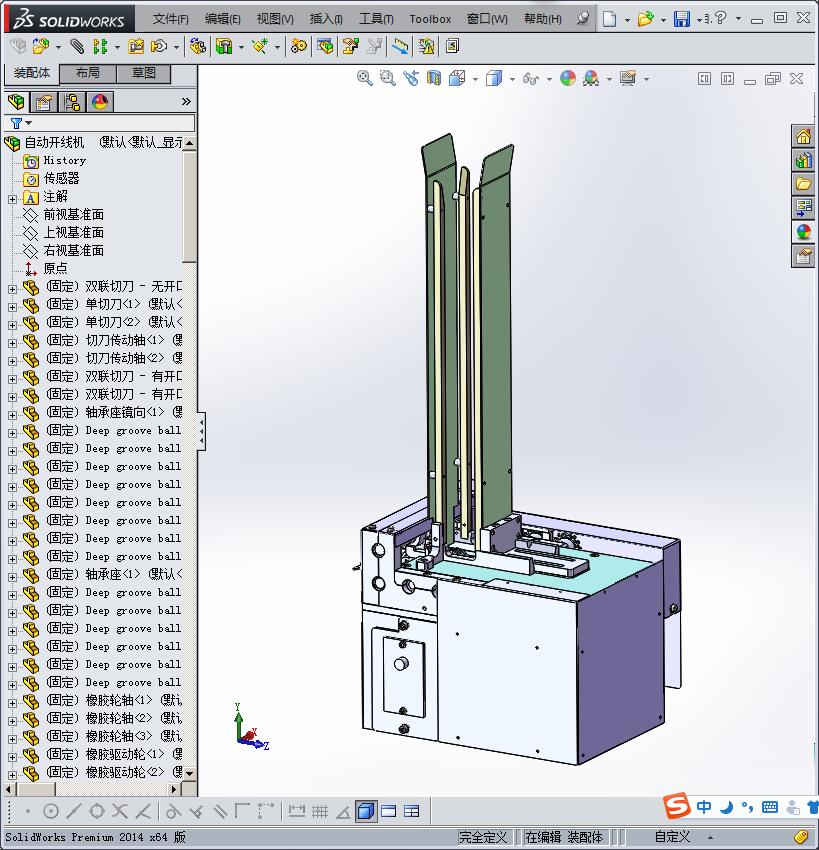819x850 pixels.
Task: Open the DisplayManager appearance tab
Action: point(100,102)
